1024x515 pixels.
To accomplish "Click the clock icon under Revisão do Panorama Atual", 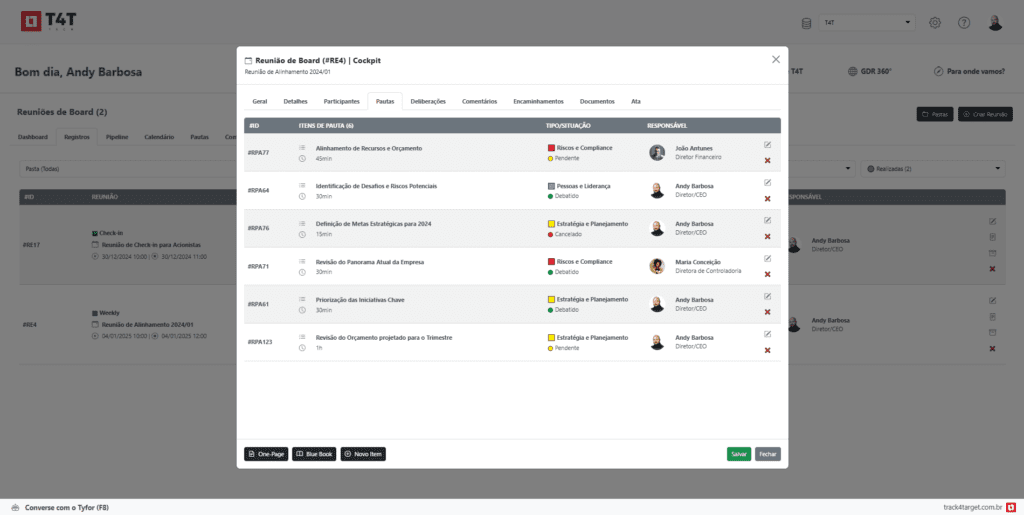I will (302, 272).
